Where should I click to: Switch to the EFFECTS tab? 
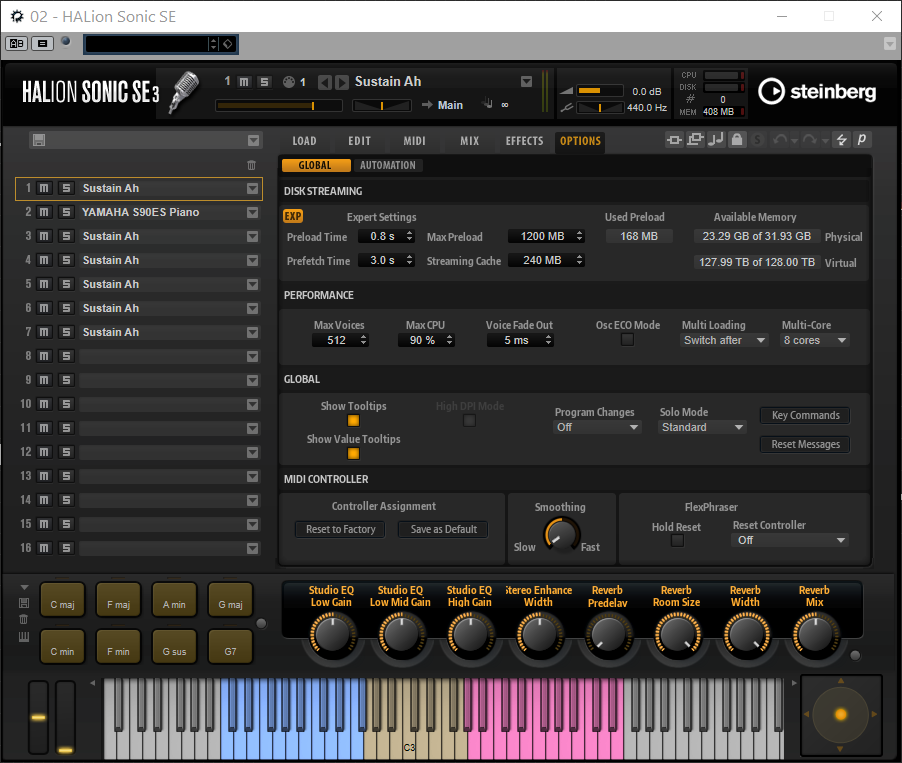524,141
